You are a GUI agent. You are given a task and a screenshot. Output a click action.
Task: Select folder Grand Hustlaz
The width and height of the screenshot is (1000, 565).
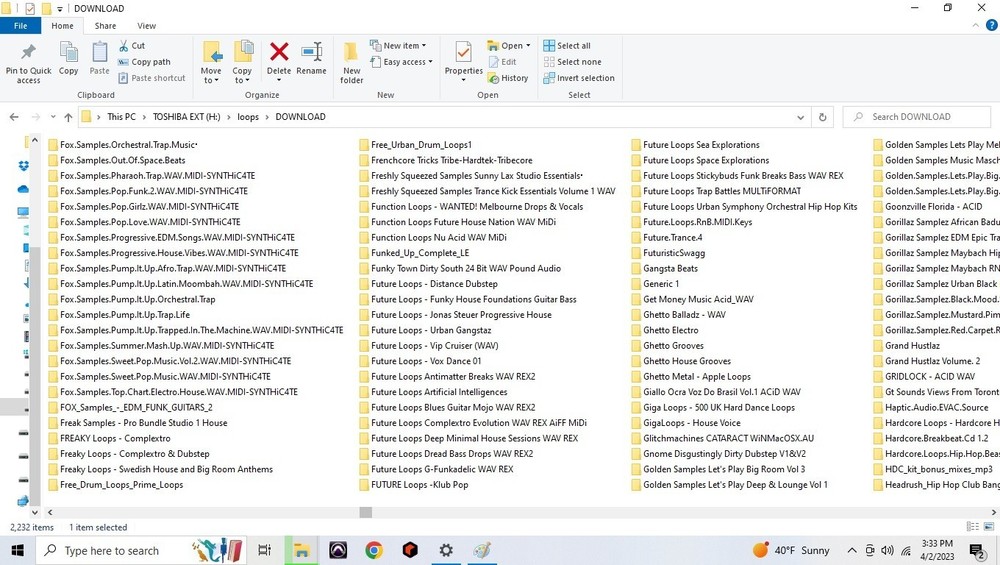click(x=906, y=346)
